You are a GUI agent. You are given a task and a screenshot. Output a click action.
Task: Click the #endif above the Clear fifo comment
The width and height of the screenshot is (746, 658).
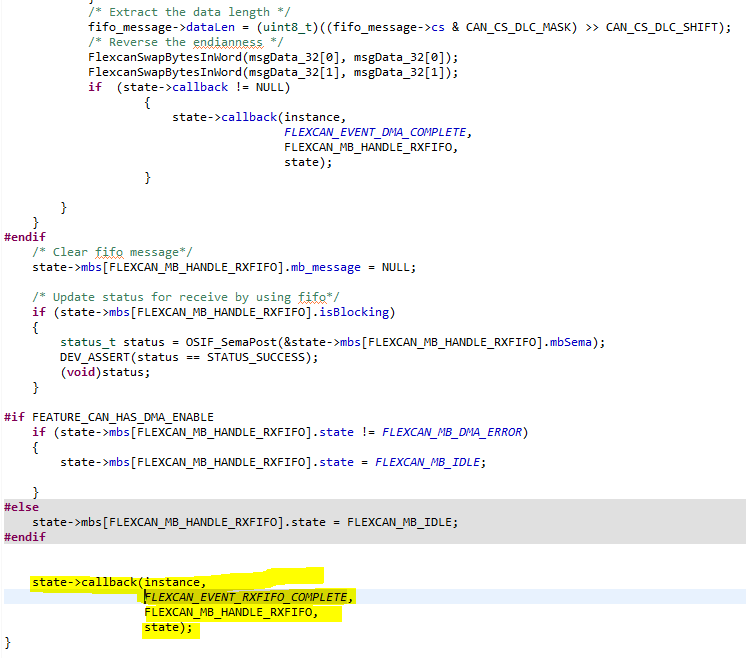25,237
